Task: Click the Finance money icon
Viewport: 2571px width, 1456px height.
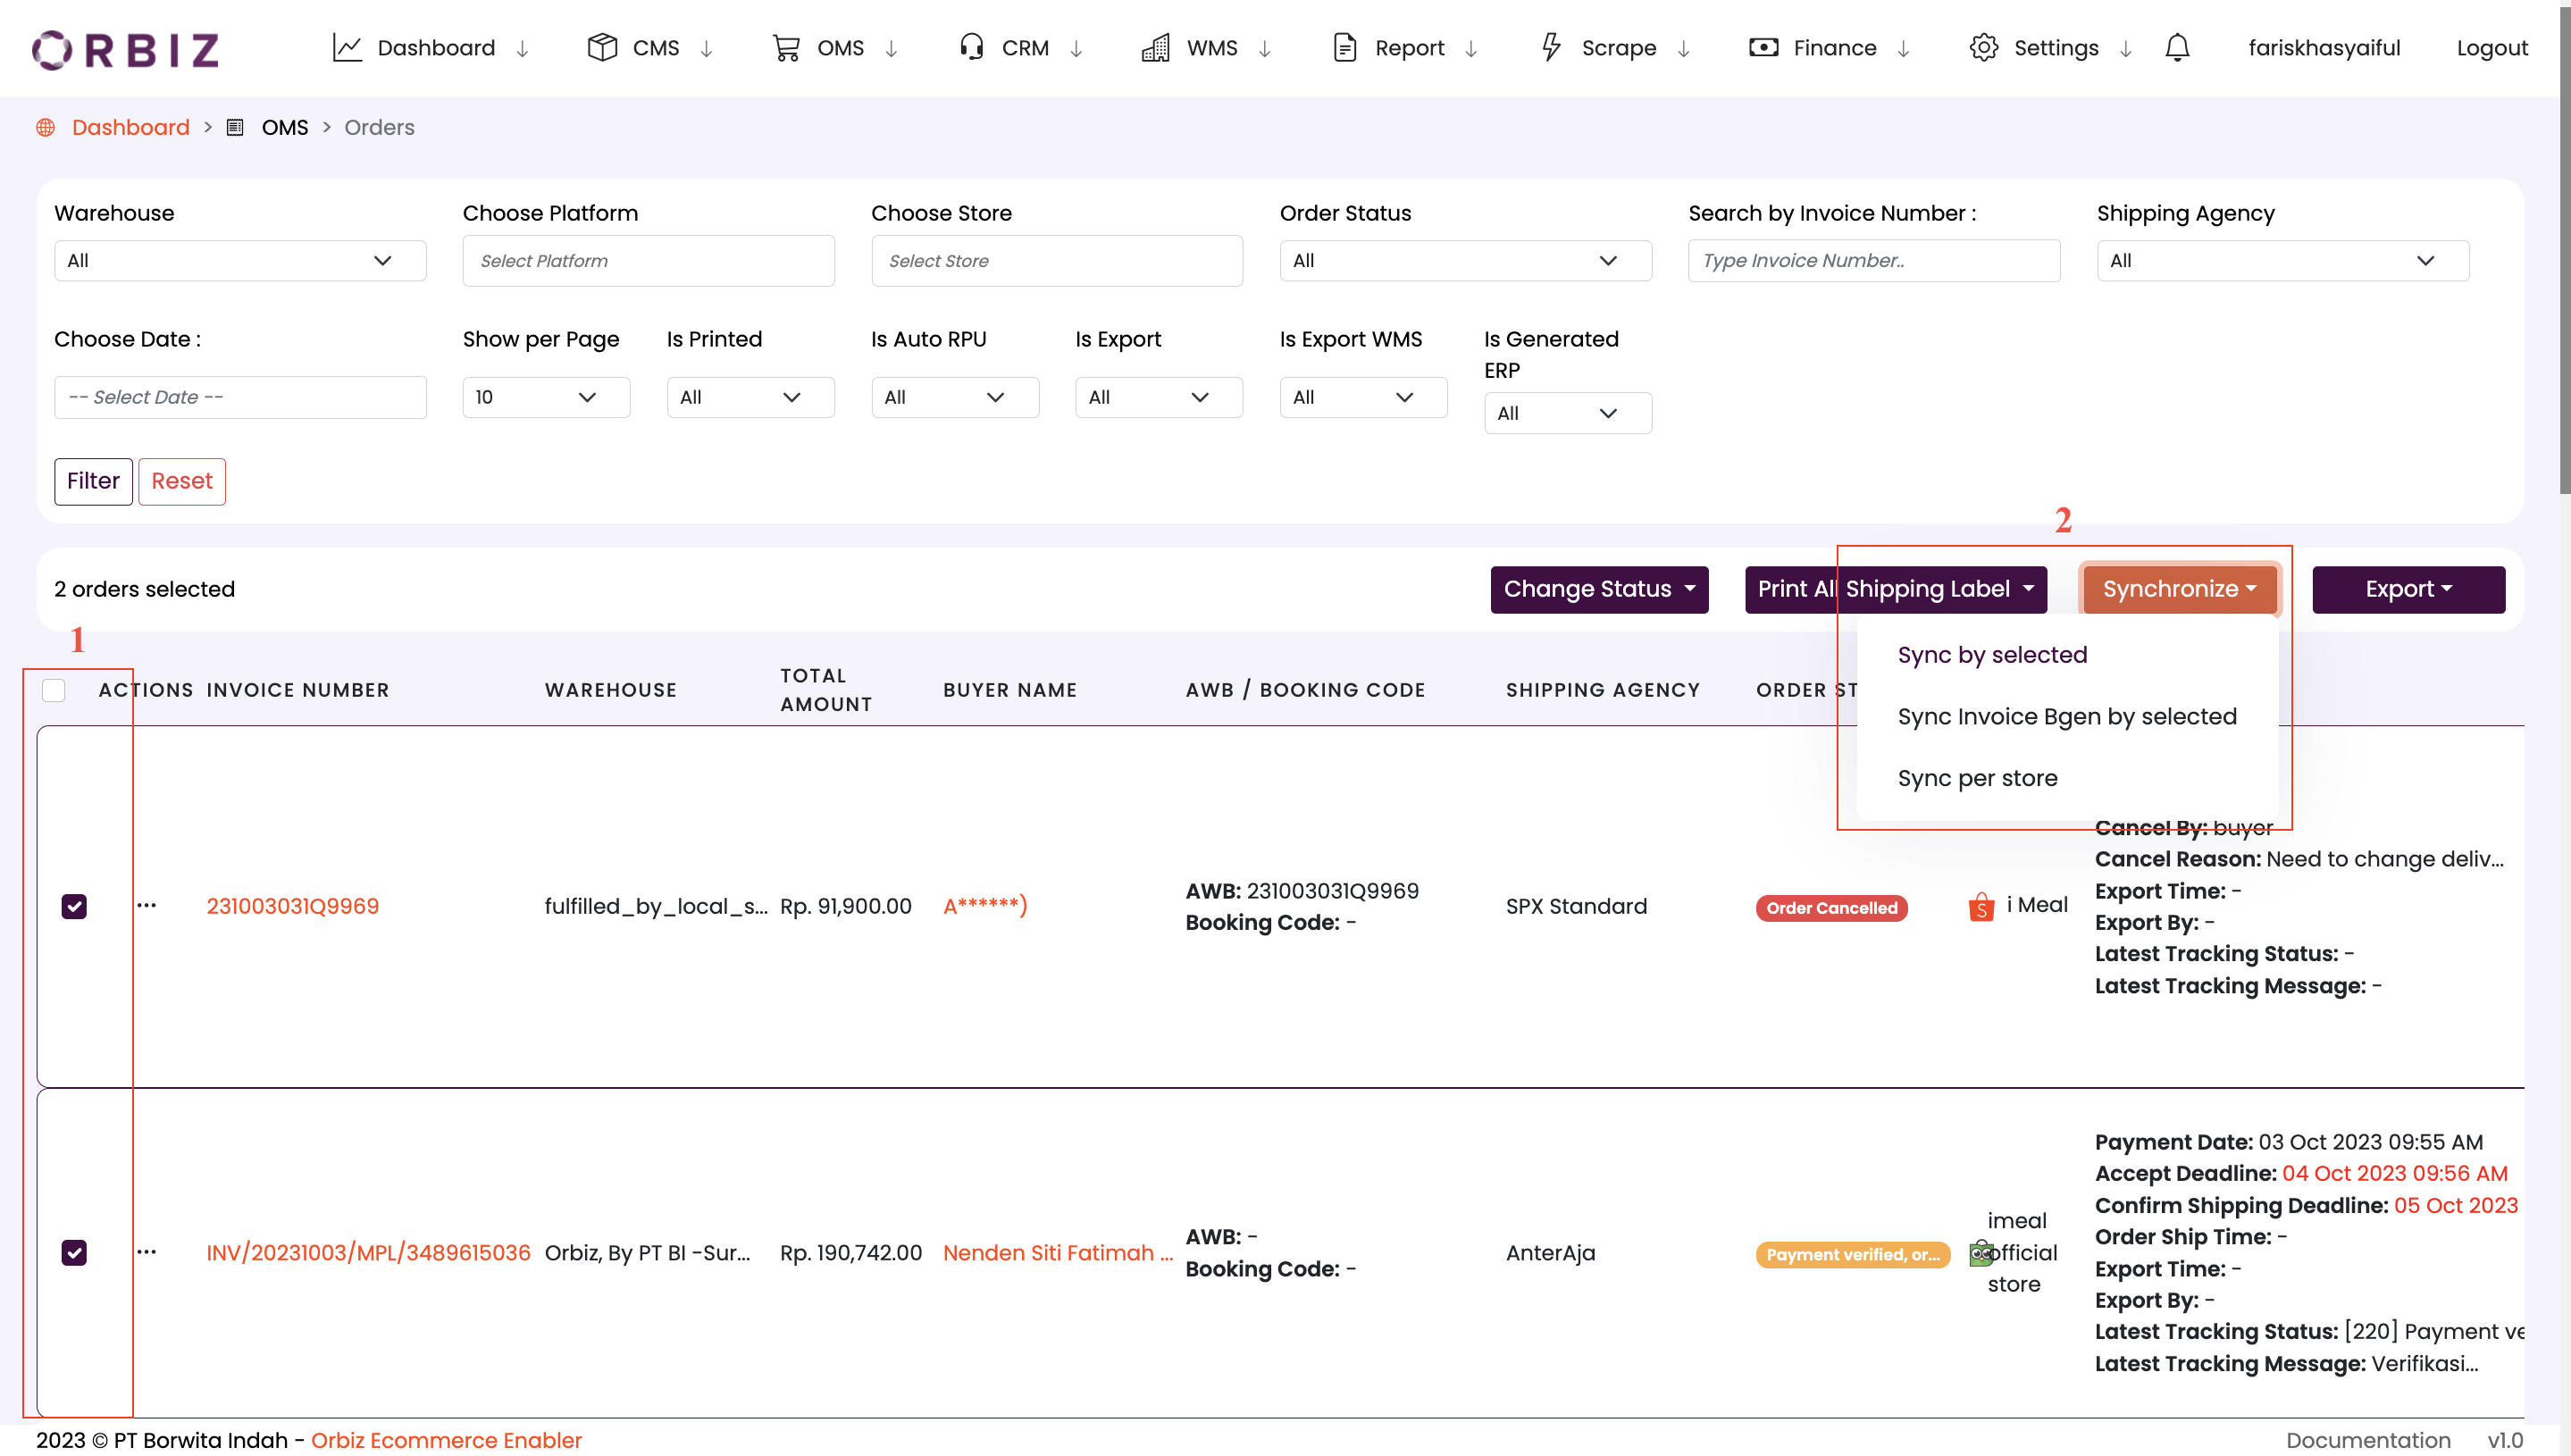Action: 1763,48
